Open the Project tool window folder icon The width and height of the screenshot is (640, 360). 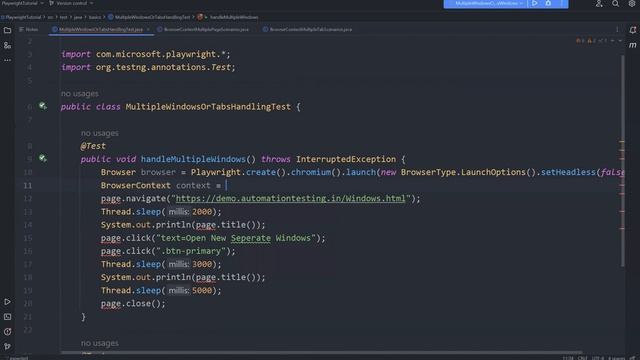7,31
